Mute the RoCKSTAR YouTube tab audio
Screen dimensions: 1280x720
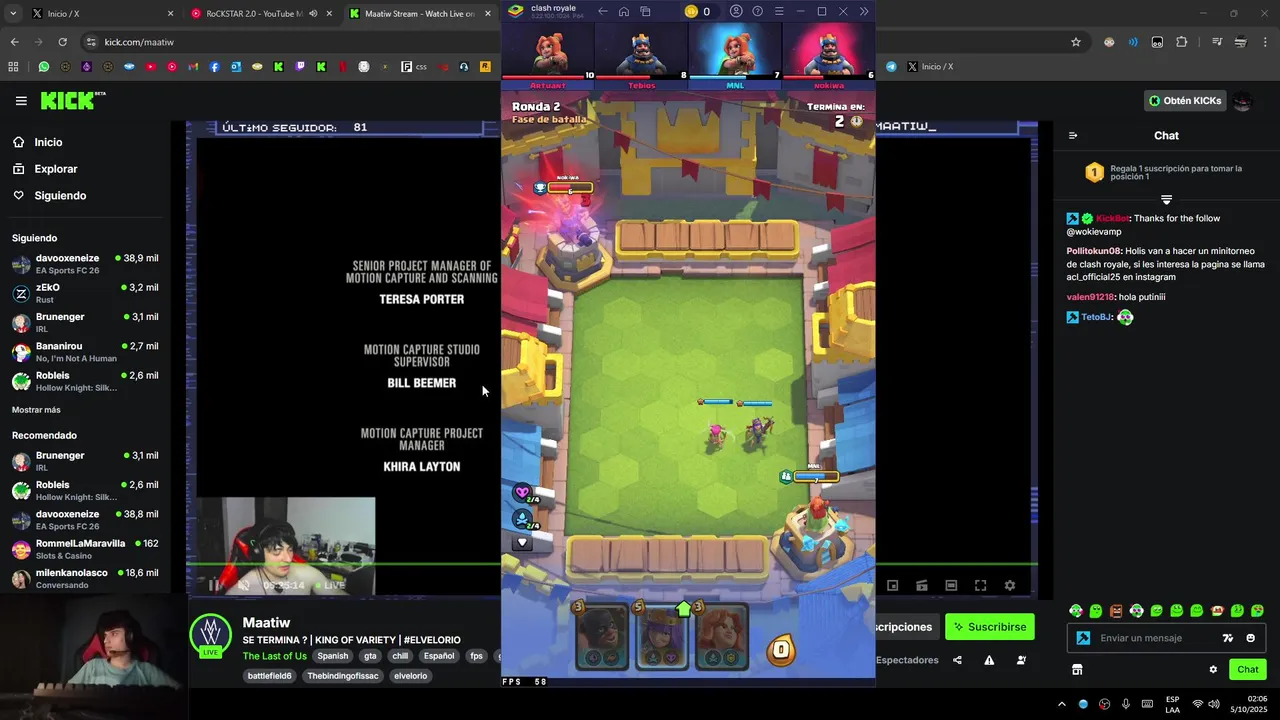(313, 14)
